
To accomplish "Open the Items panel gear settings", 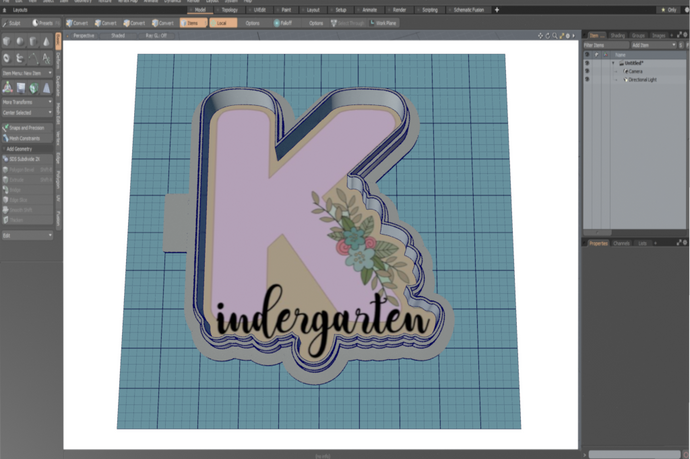I will pos(685,34).
